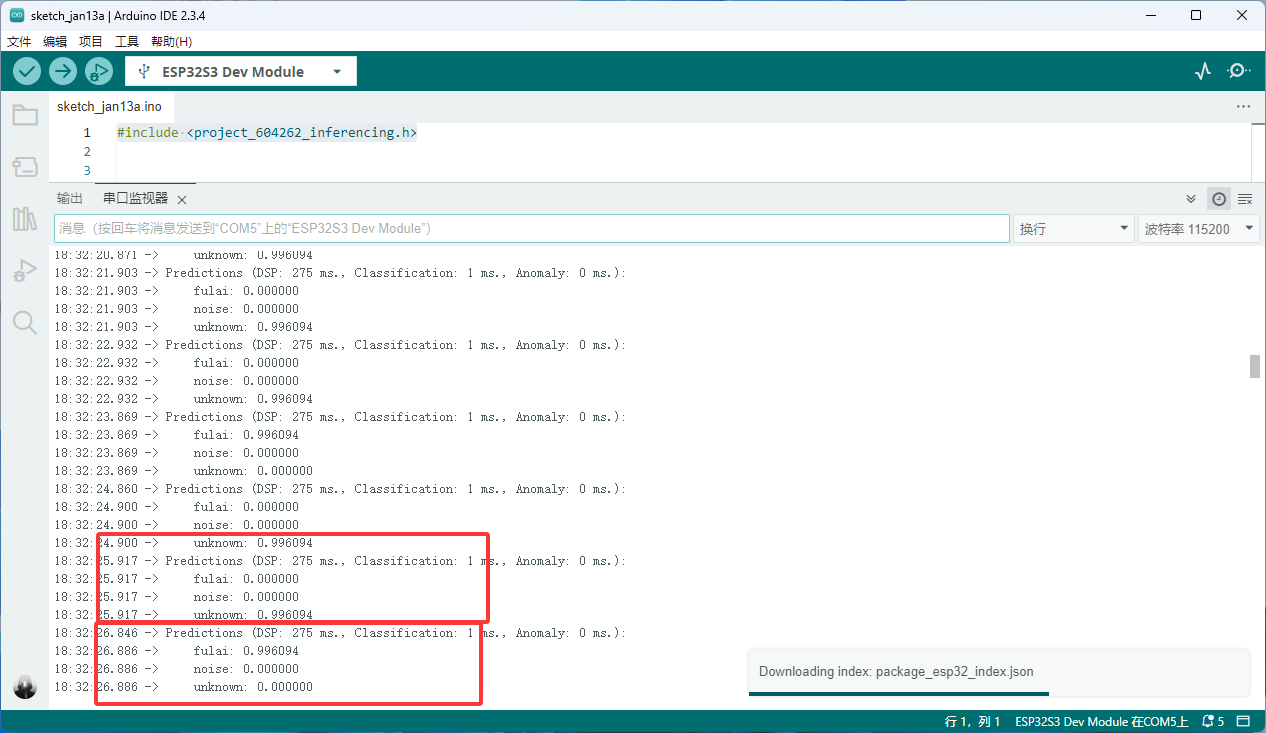Screen dimensions: 1266x733
Task: Expand the line ending dropdown
Action: [1073, 229]
